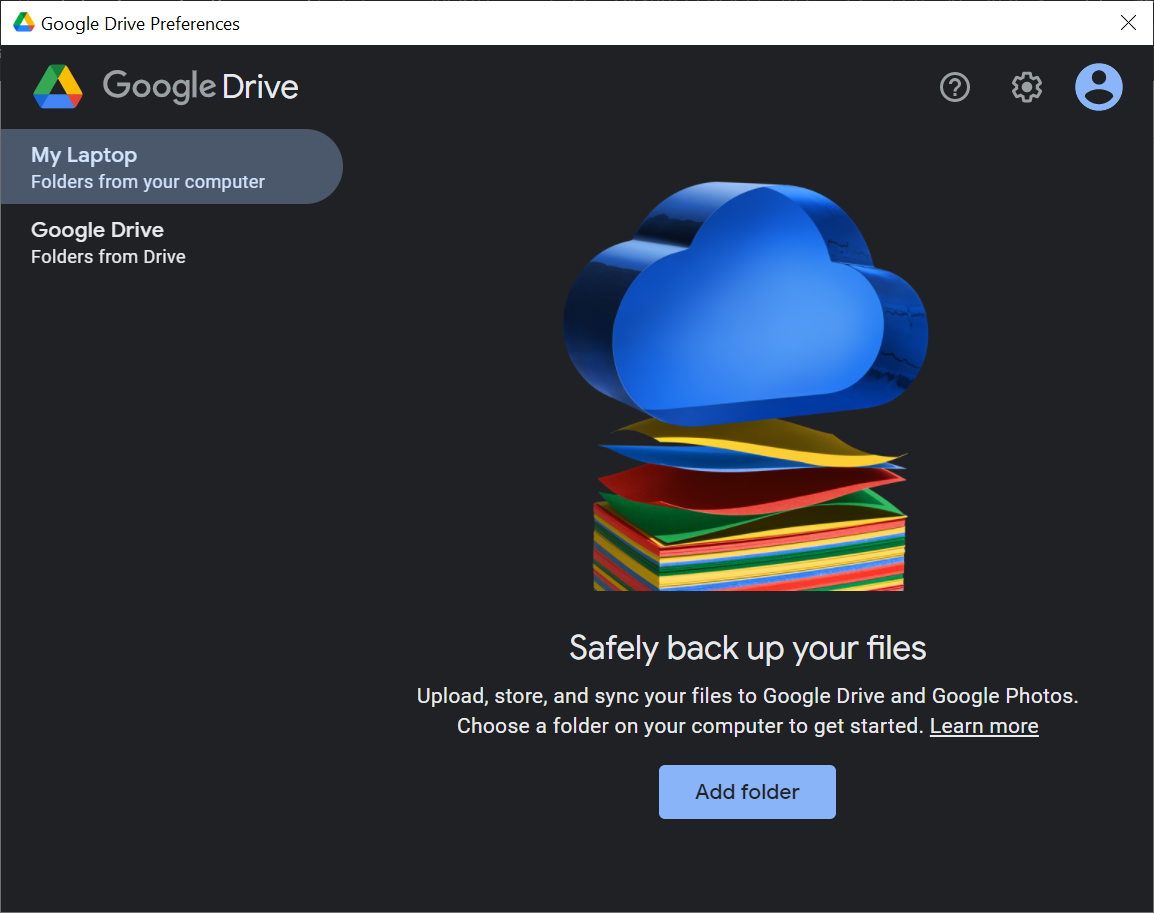Click the Add folder button
Viewport: 1154px width, 913px height.
[x=747, y=792]
